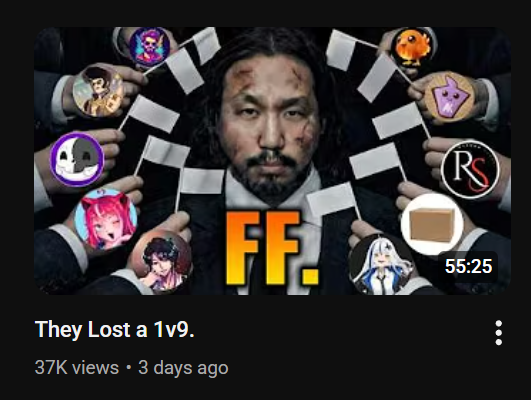The height and width of the screenshot is (400, 531).
Task: Click the white-haired anime girl avatar
Action: 383,265
